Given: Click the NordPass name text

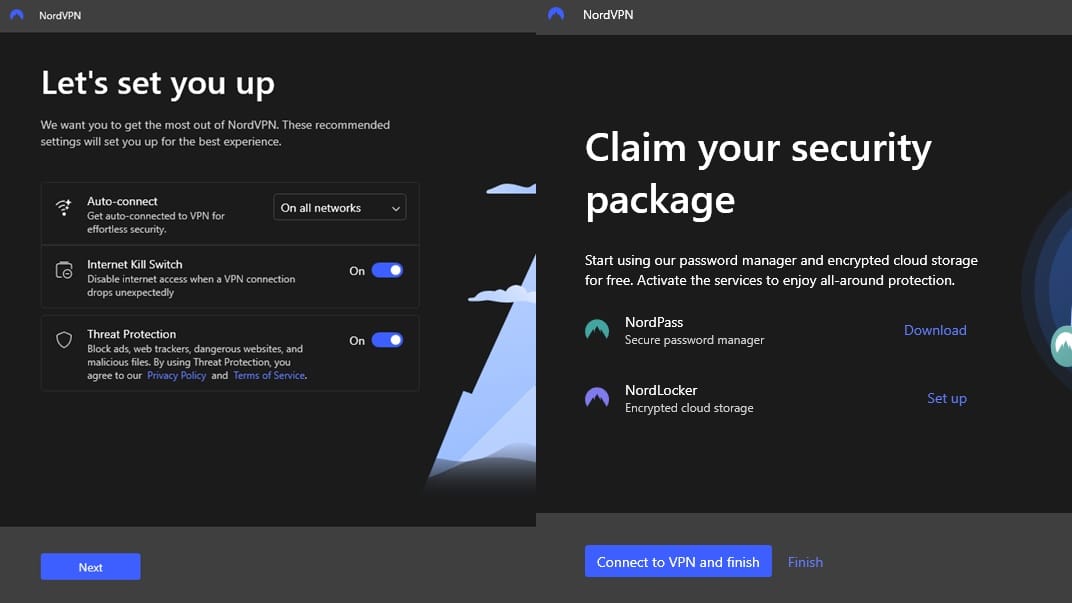Looking at the screenshot, I should click(654, 322).
